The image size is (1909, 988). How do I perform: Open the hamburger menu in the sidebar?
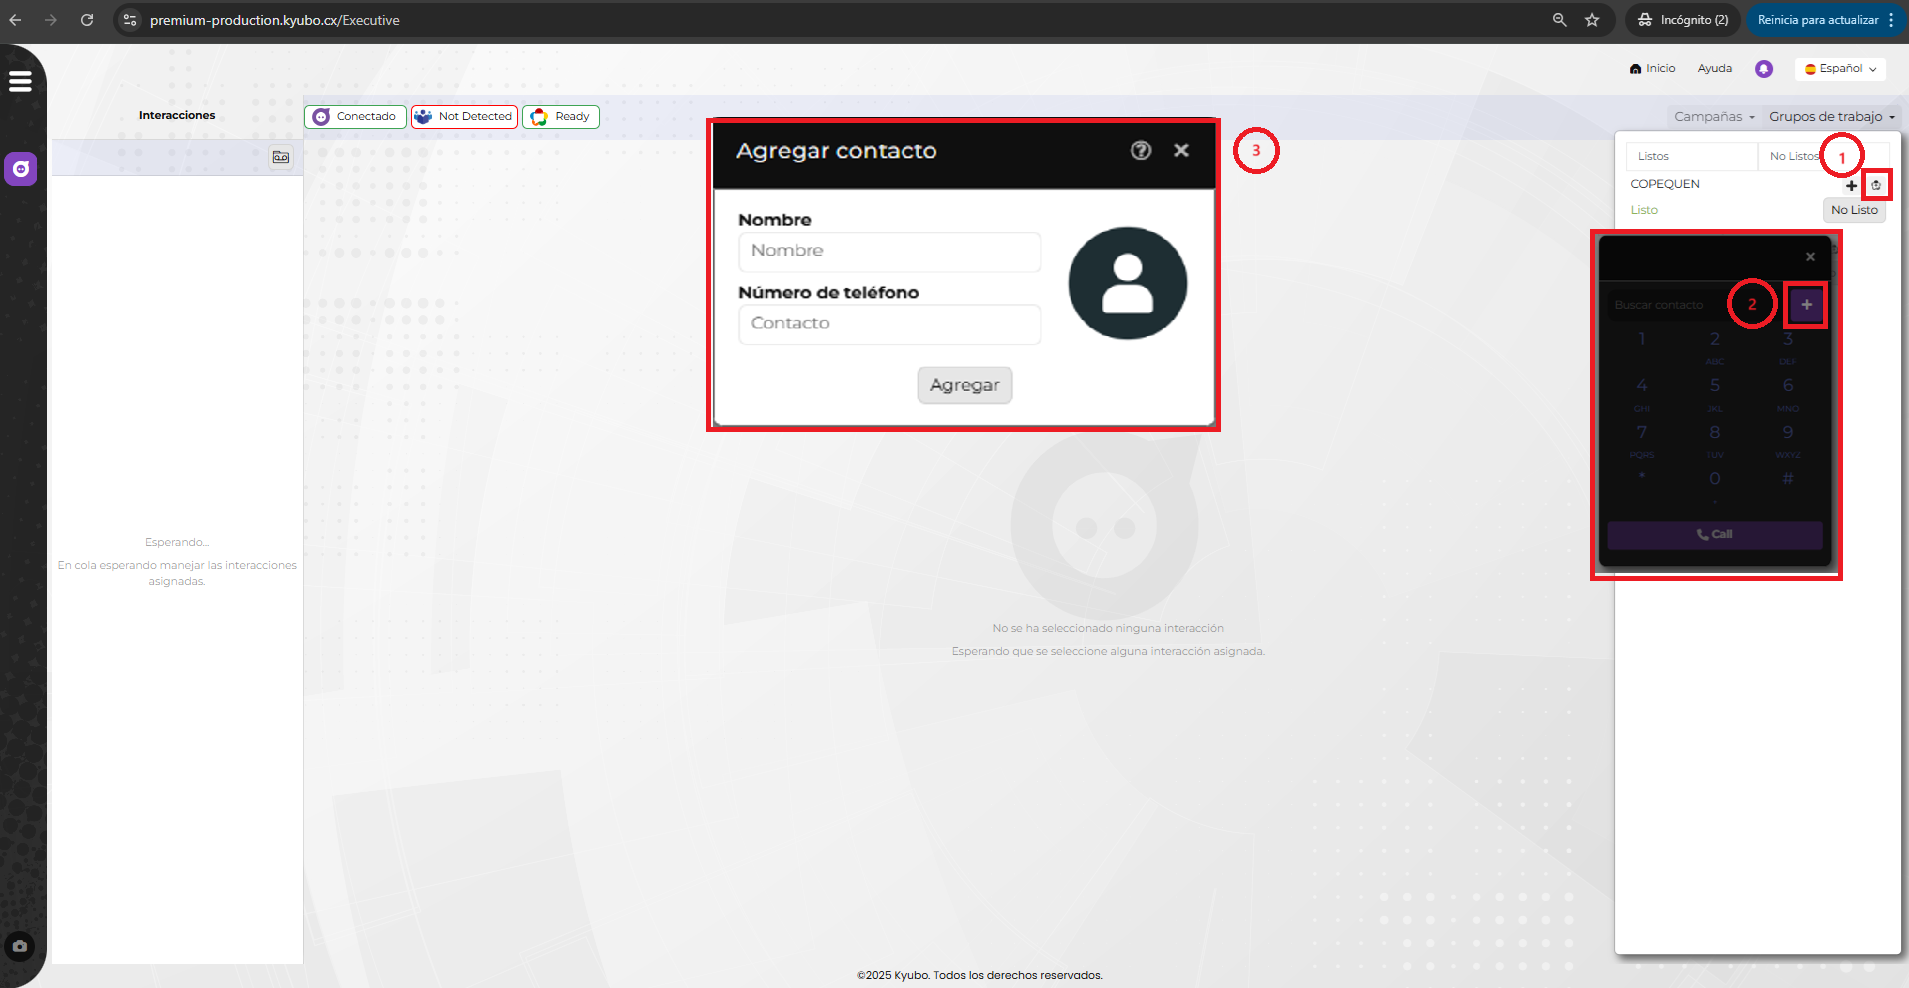[x=20, y=82]
